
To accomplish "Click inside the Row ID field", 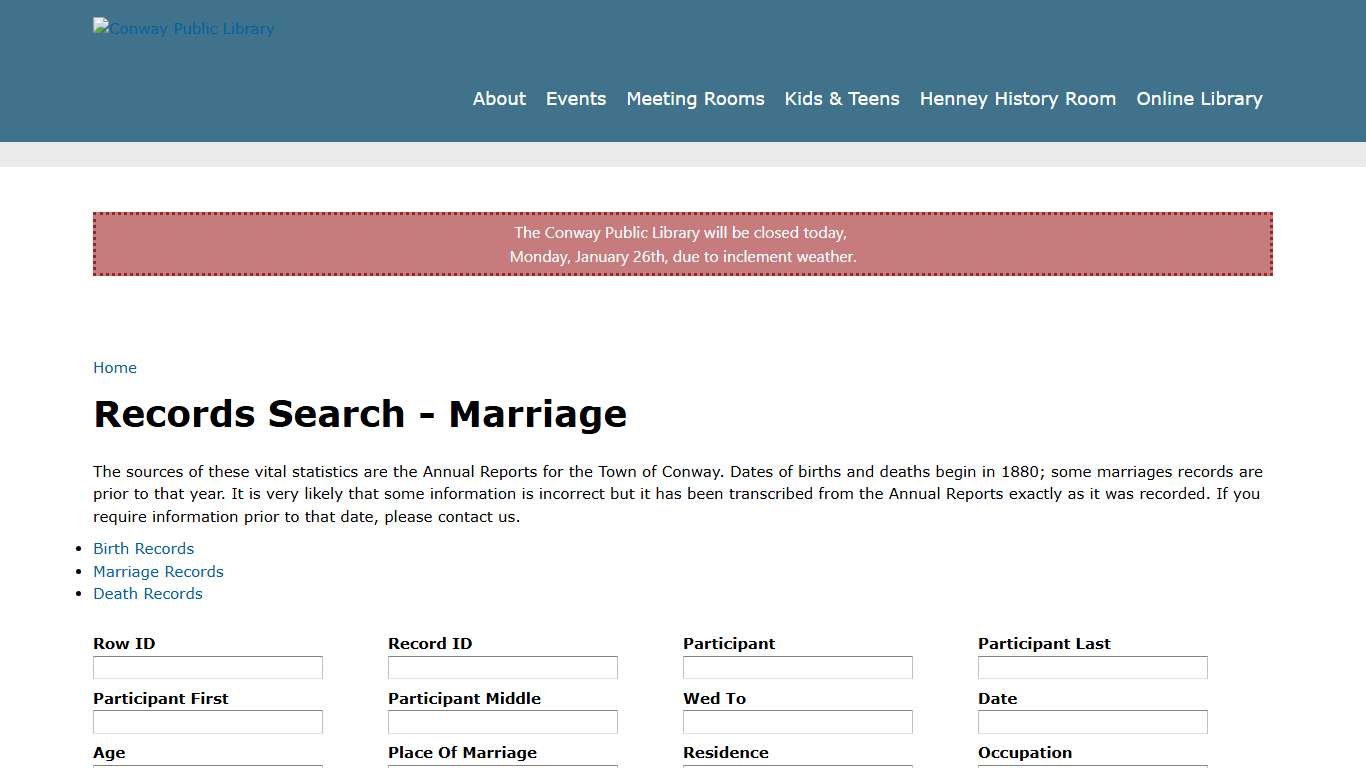I will click(x=207, y=667).
